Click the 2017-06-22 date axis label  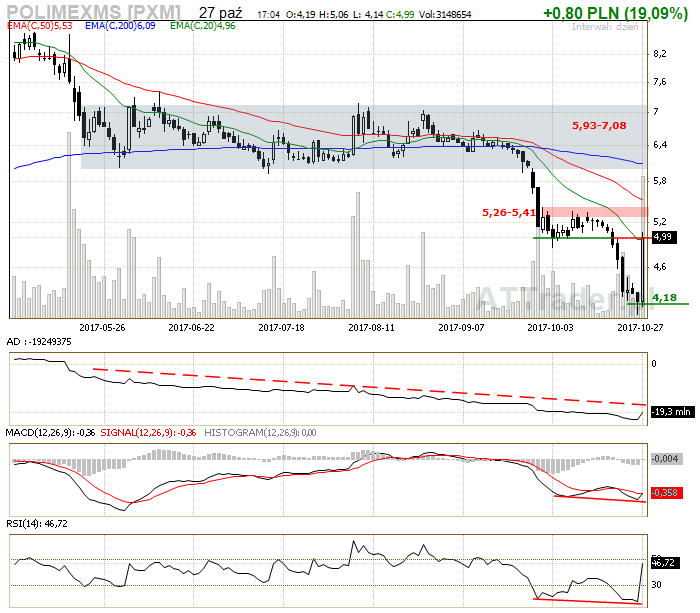point(192,328)
